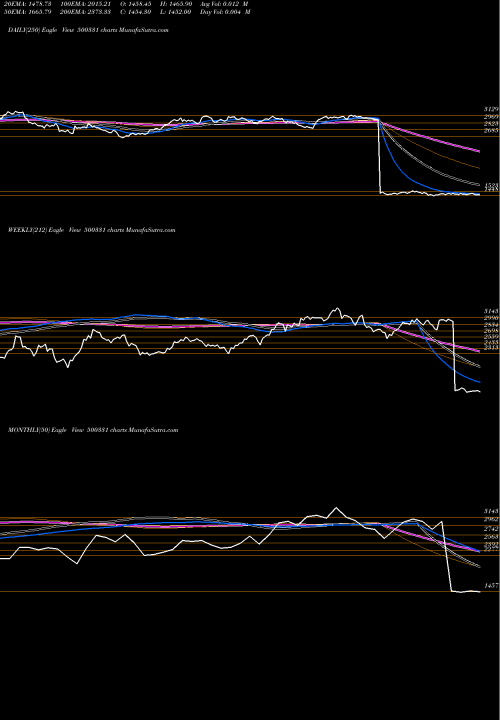
Task: Click the 1457 price label on monthly chart
Action: pos(491,586)
